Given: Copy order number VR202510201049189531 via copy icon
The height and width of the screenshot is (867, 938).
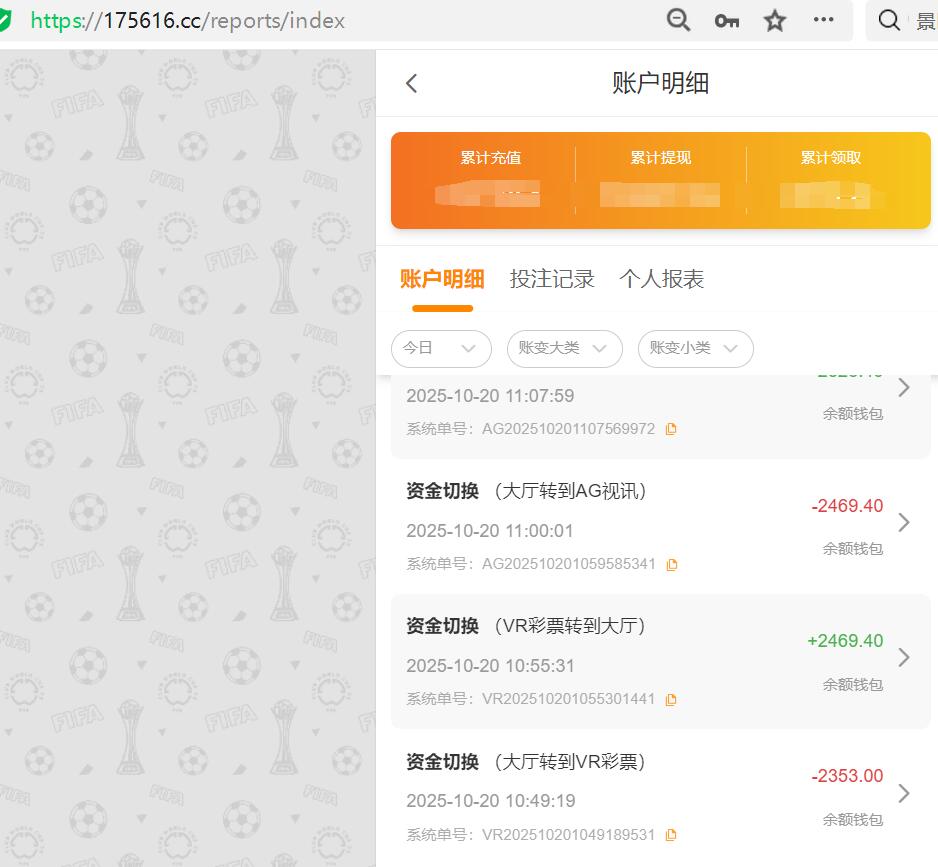Looking at the screenshot, I should point(671,834).
